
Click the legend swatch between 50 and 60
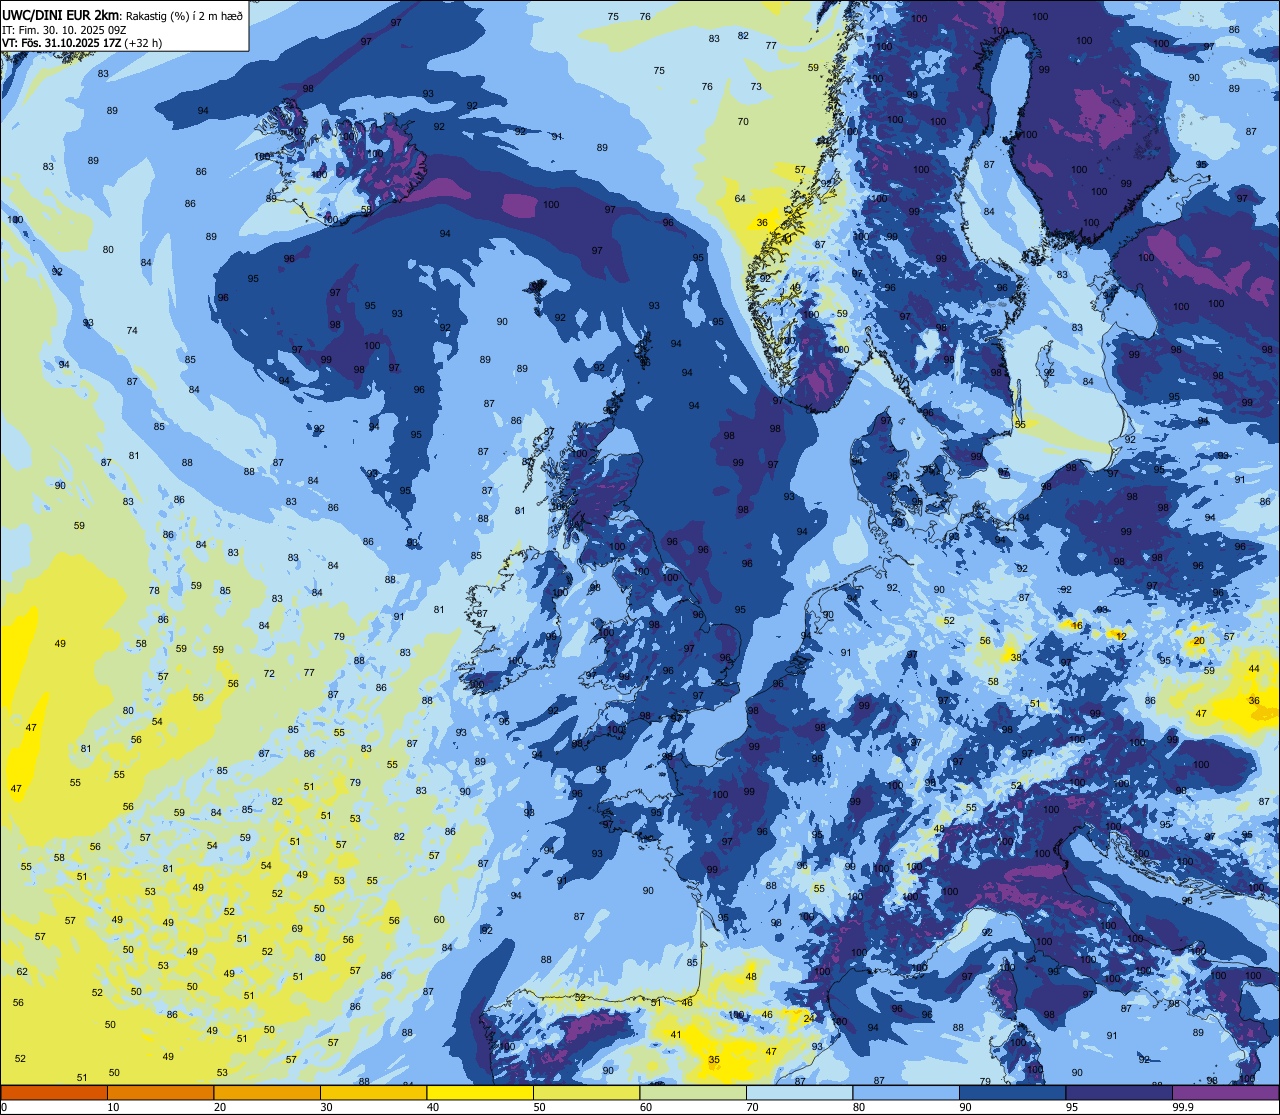pyautogui.click(x=586, y=1092)
